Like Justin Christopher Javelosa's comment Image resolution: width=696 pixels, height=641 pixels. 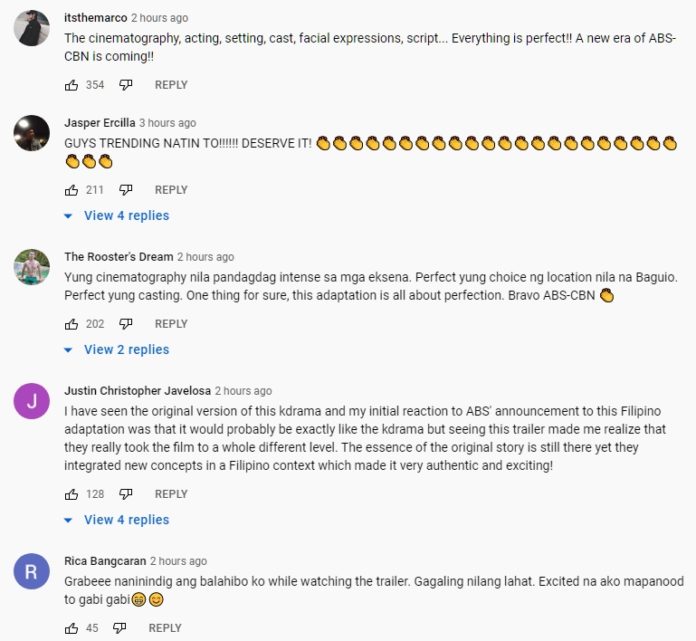point(71,494)
